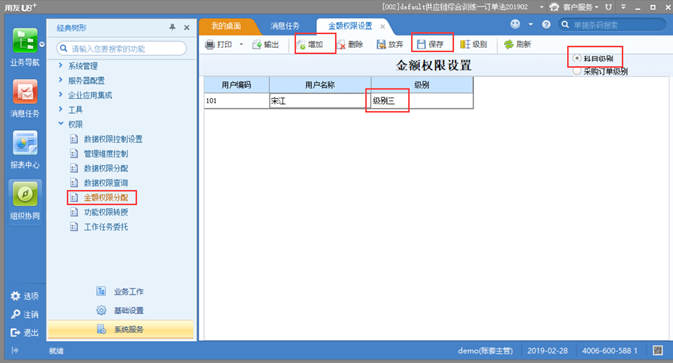Collapse the sidebar with bottom-left arrow icon
This screenshot has height=363, width=673.
[15, 351]
